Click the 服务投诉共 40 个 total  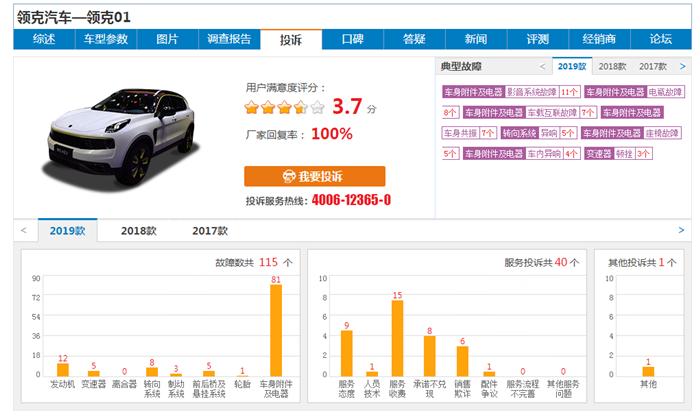(542, 262)
